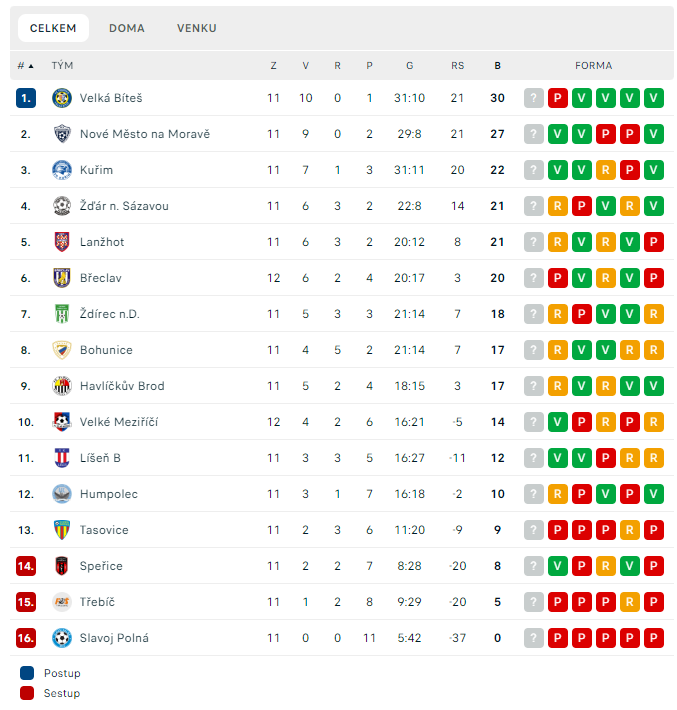Click Humpolec's last green V form badge
This screenshot has height=710, width=677.
[x=653, y=494]
